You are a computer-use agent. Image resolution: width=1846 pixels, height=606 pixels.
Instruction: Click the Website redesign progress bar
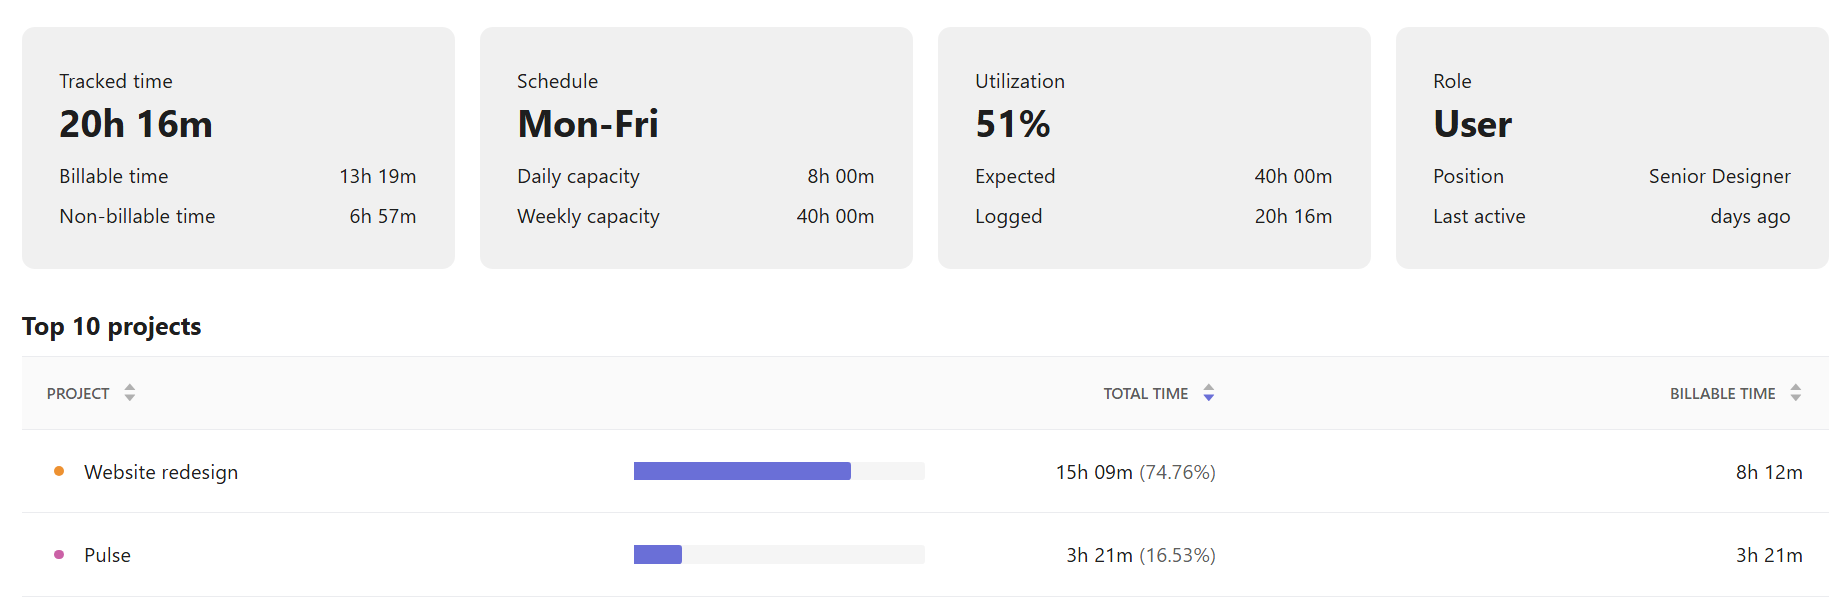coord(779,471)
